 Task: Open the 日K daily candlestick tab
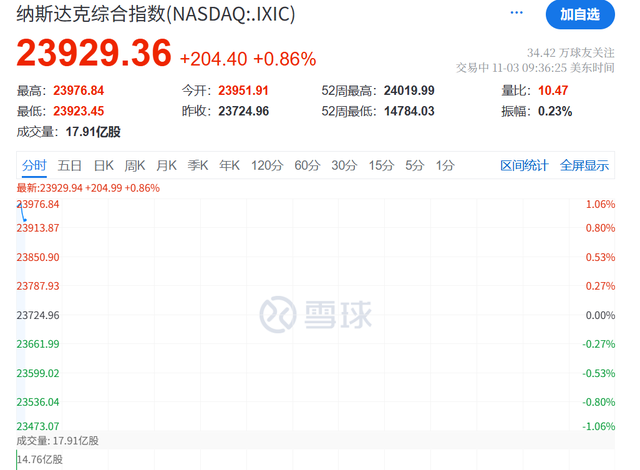(104, 165)
